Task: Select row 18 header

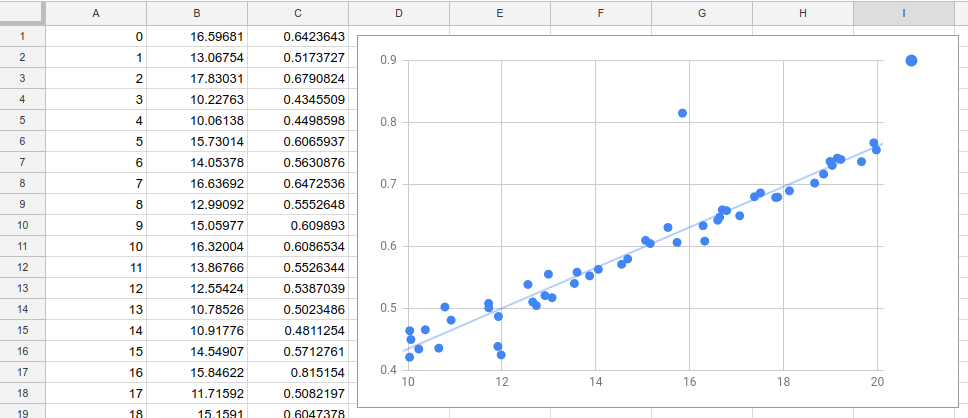Action: pos(22,393)
